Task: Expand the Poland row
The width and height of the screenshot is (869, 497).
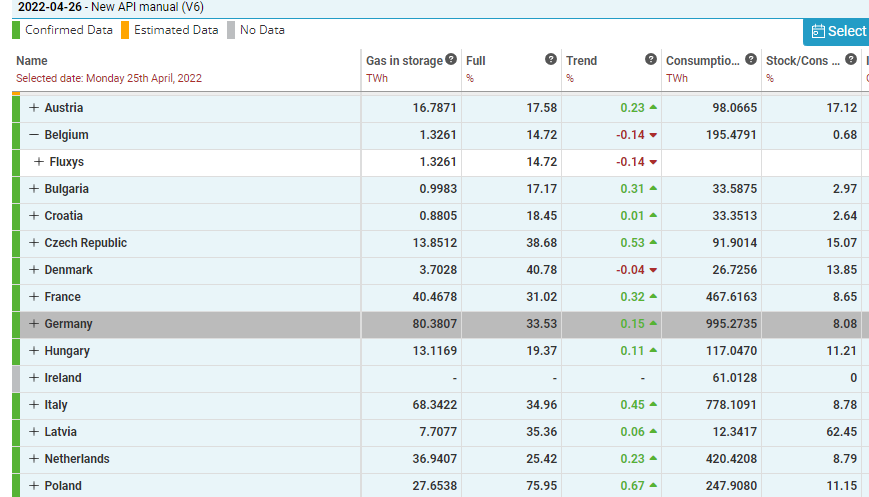Action: pyautogui.click(x=34, y=486)
